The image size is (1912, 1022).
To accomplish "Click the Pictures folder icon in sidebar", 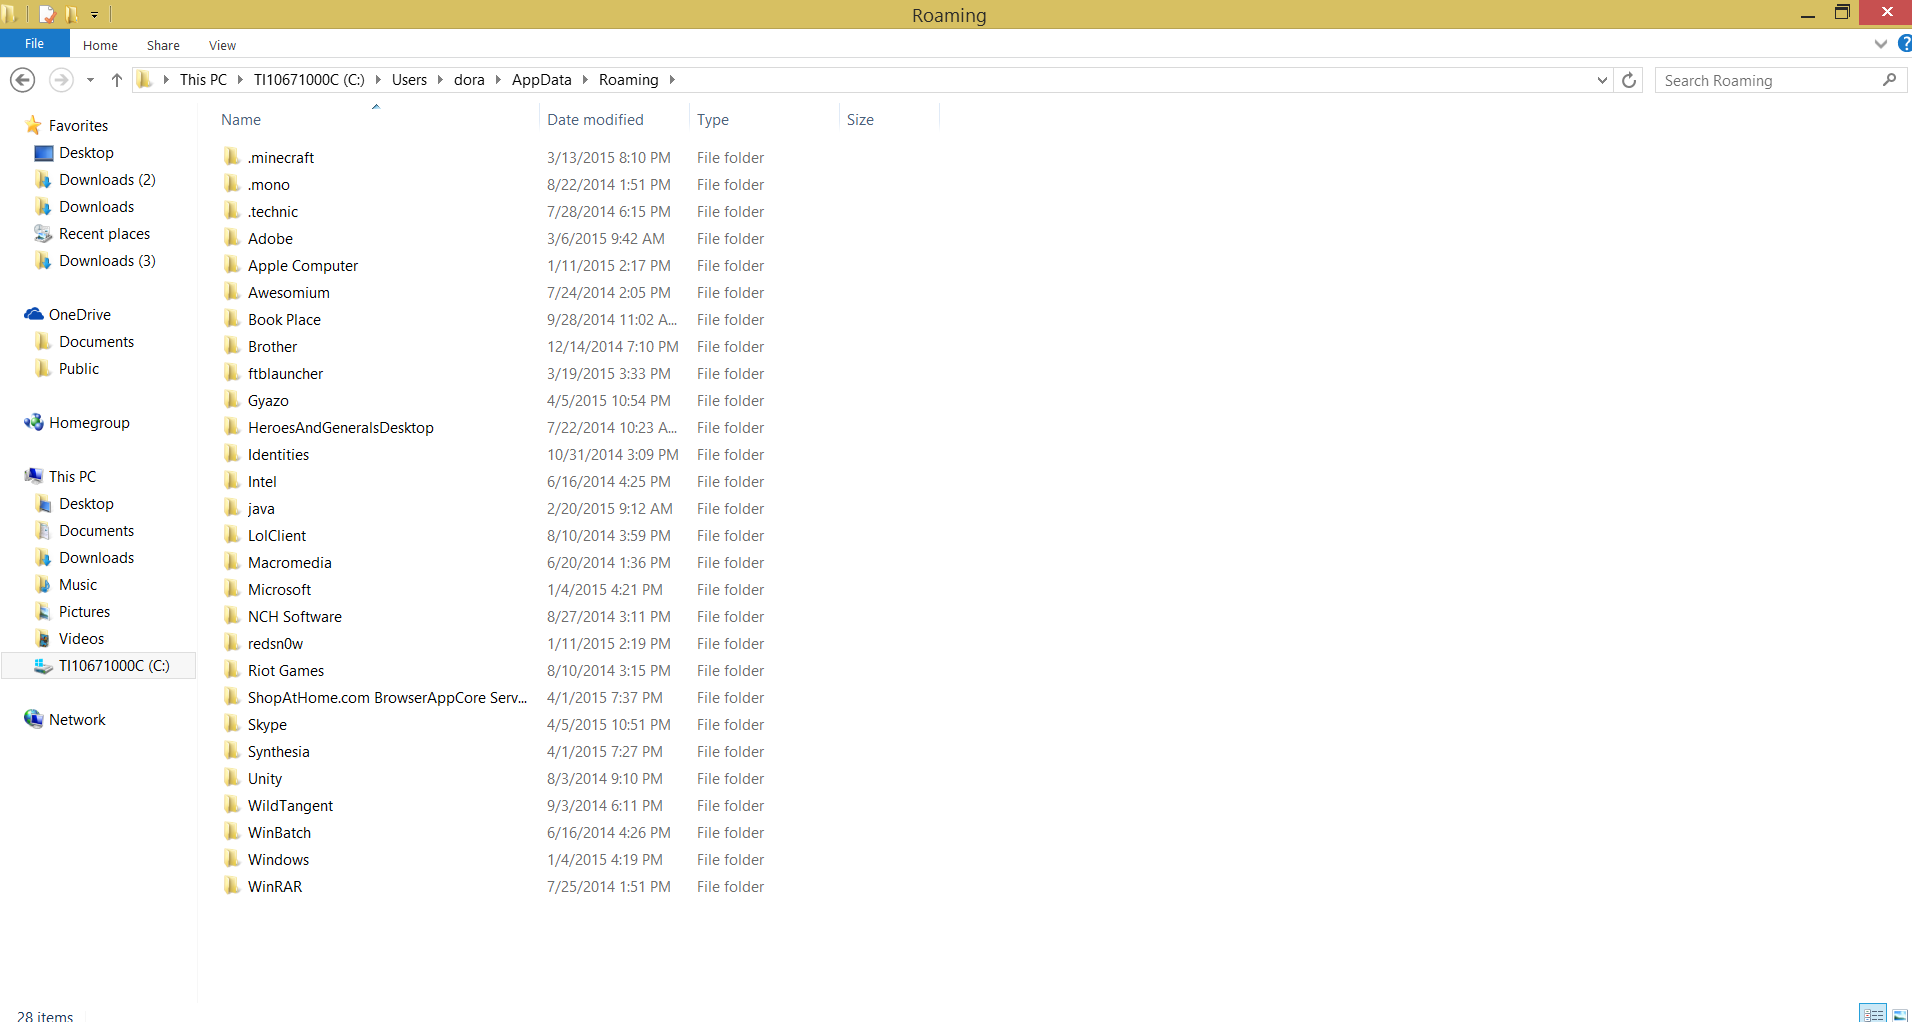I will 43,612.
